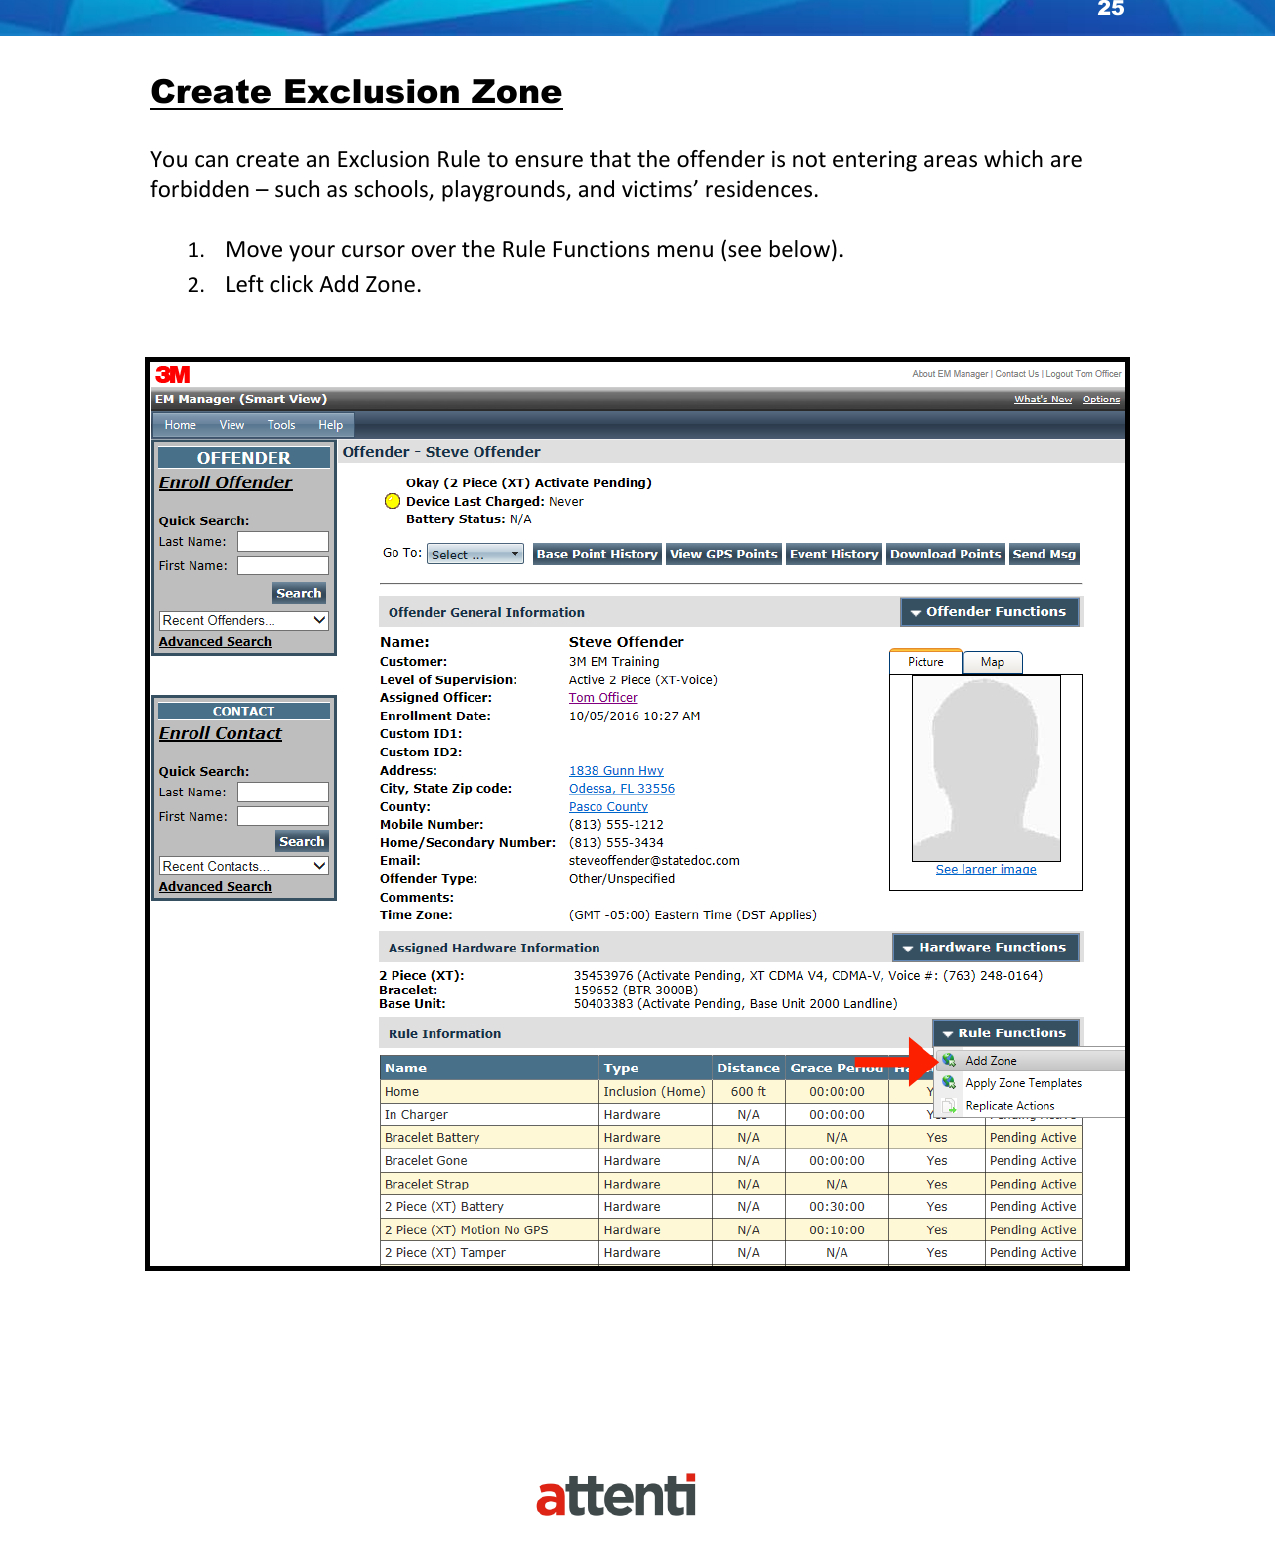The height and width of the screenshot is (1568, 1275).
Task: Focus the offender Last Name field
Action: click(x=283, y=542)
